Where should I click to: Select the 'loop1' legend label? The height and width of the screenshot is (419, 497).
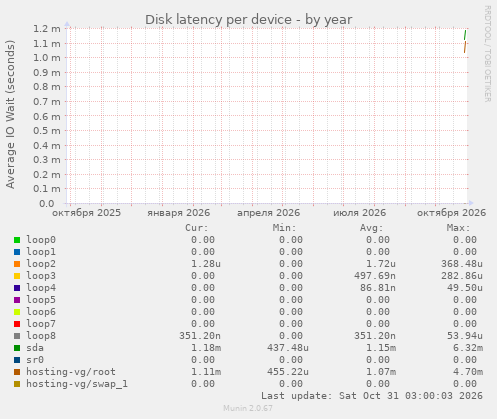click(x=41, y=252)
